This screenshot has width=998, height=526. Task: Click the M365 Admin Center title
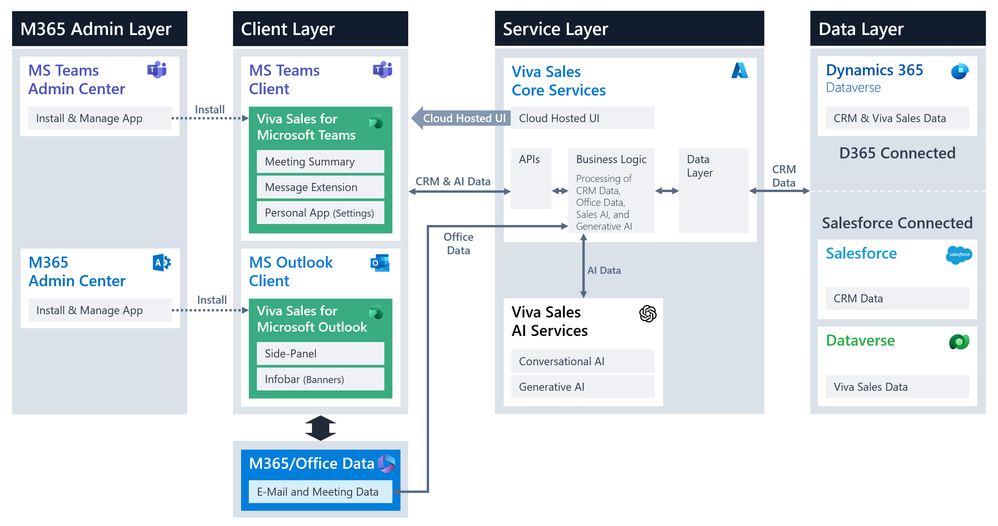pos(77,271)
